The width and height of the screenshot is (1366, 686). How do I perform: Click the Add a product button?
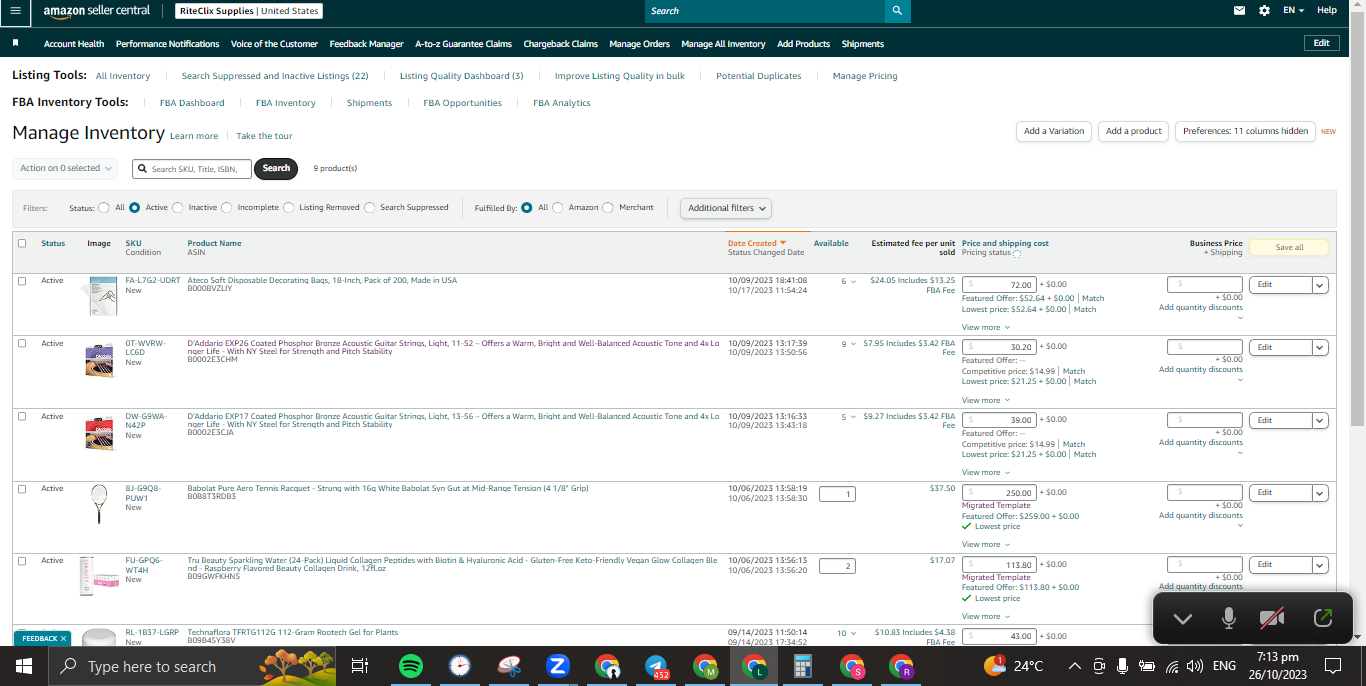click(1133, 131)
